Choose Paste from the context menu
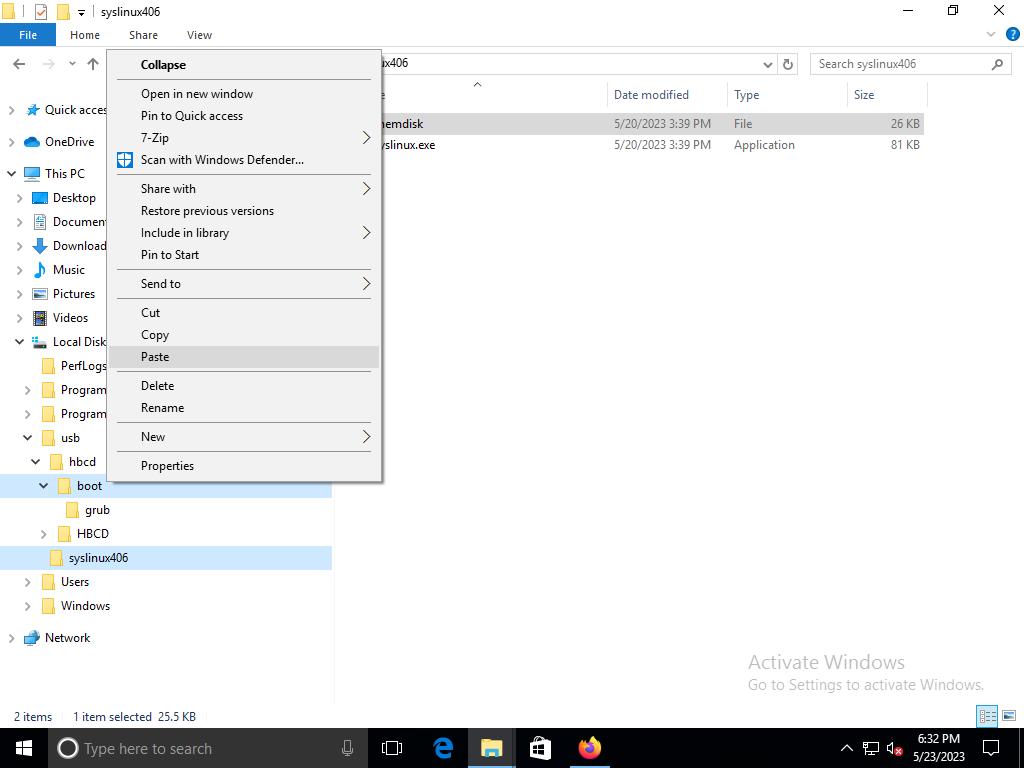The image size is (1024, 768). pyautogui.click(x=155, y=357)
